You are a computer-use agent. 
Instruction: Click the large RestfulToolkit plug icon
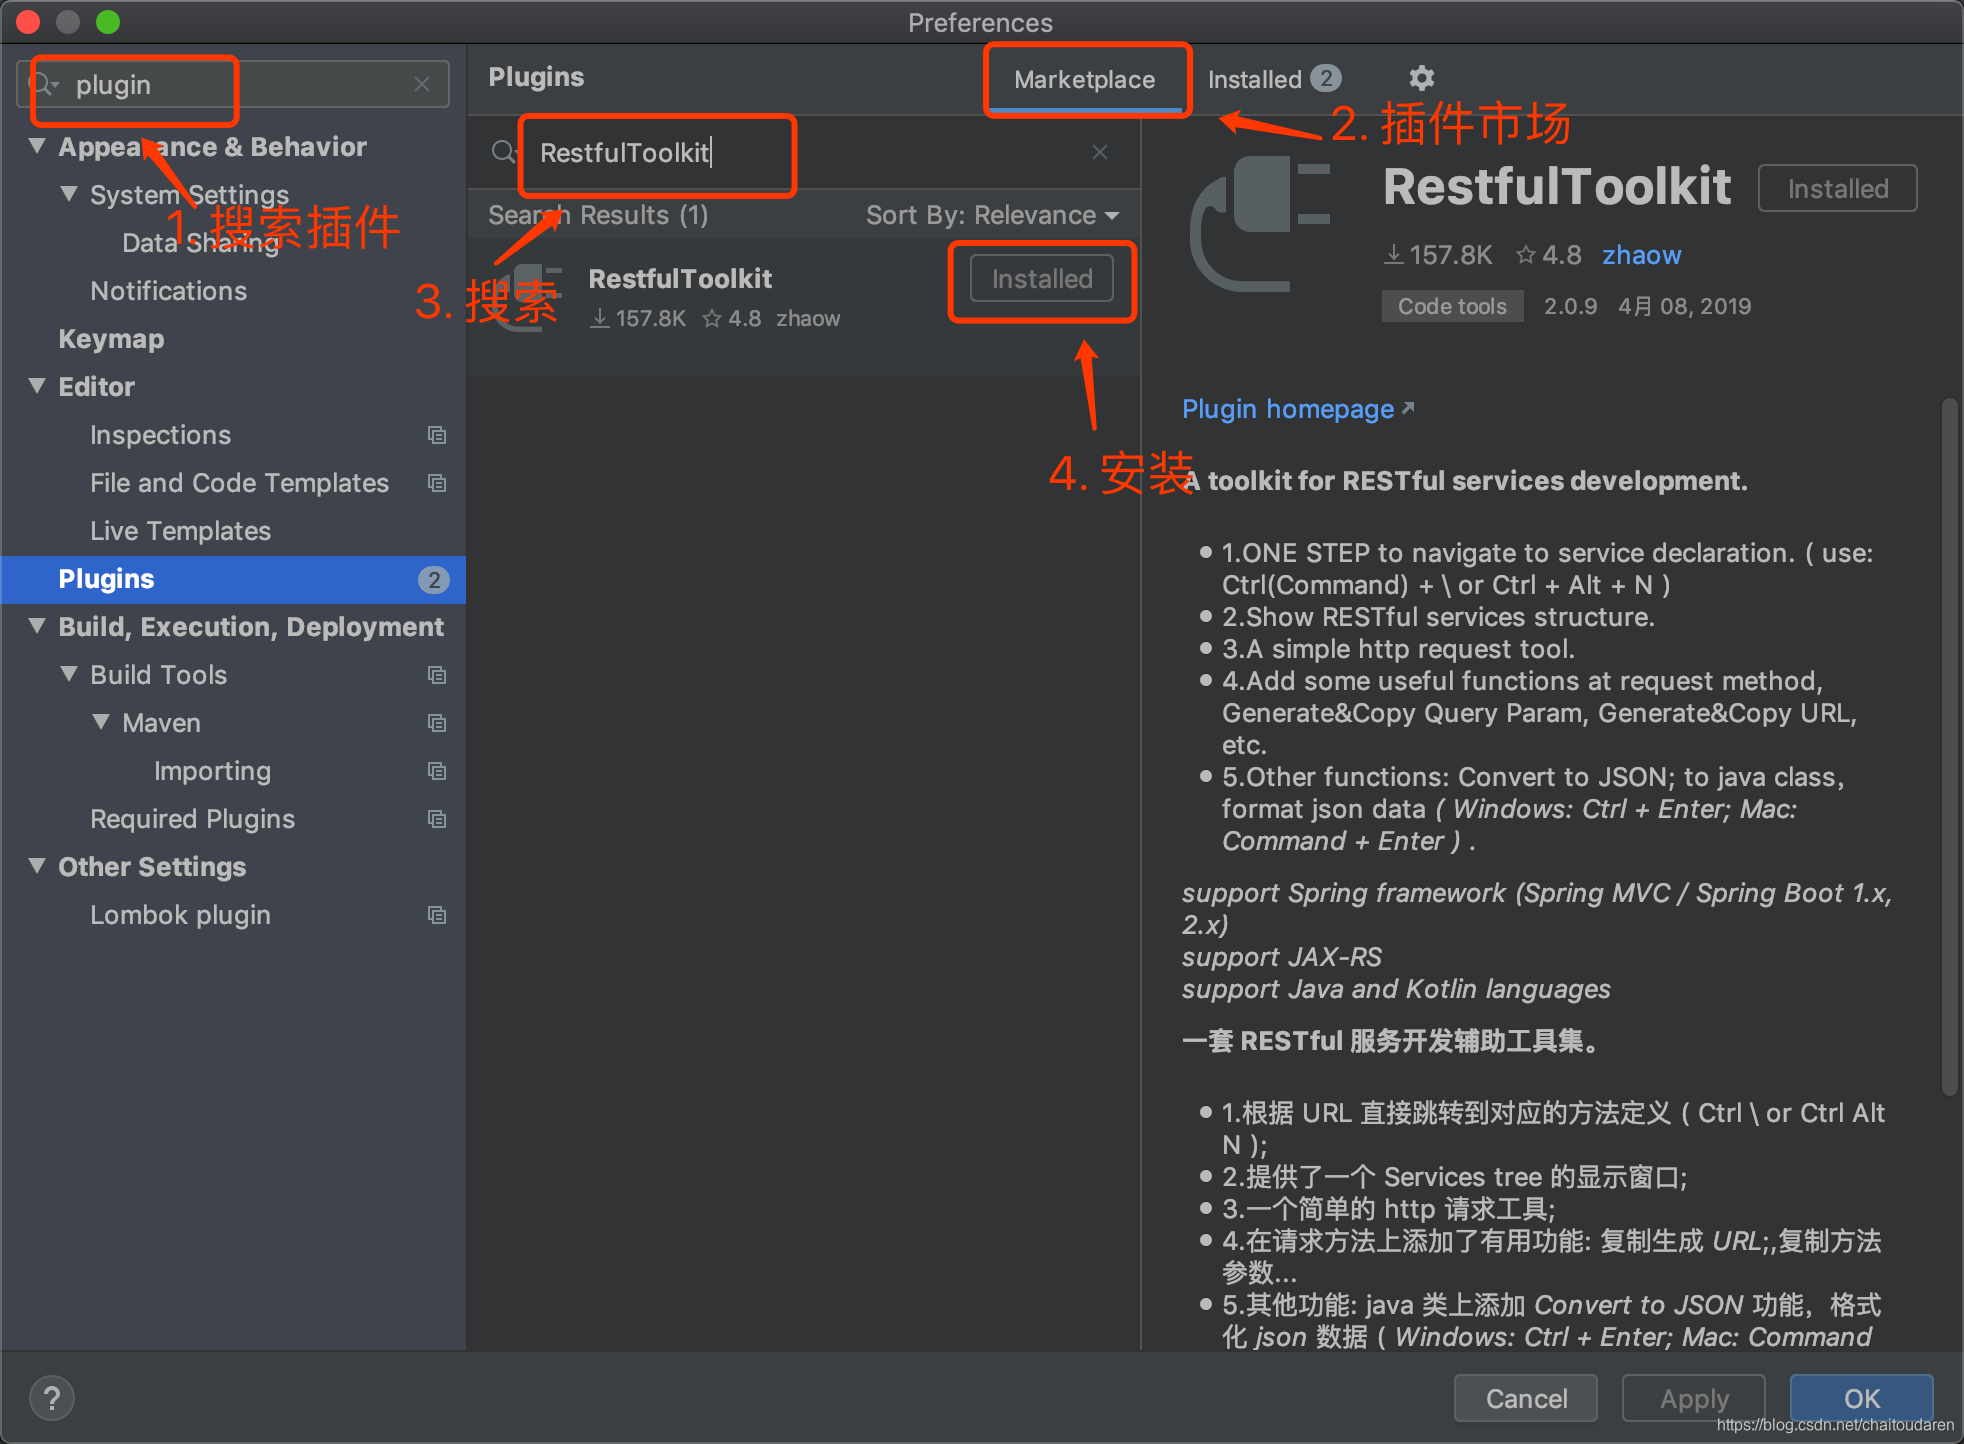1260,224
